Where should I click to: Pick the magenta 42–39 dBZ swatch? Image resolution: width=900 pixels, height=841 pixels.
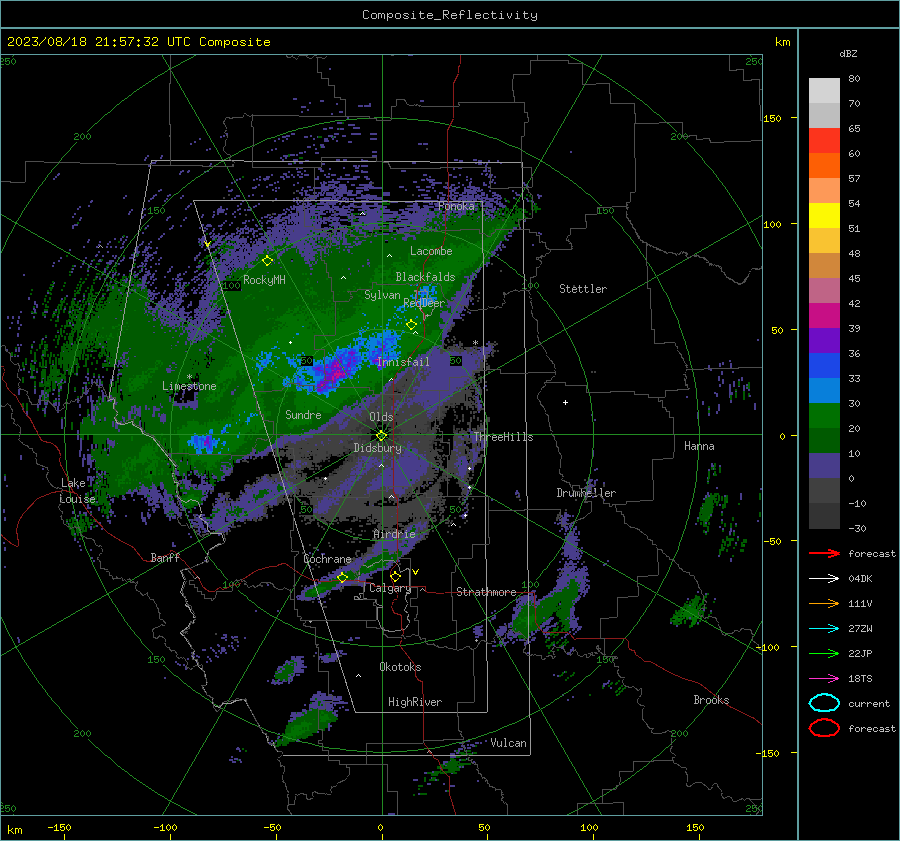[x=824, y=316]
